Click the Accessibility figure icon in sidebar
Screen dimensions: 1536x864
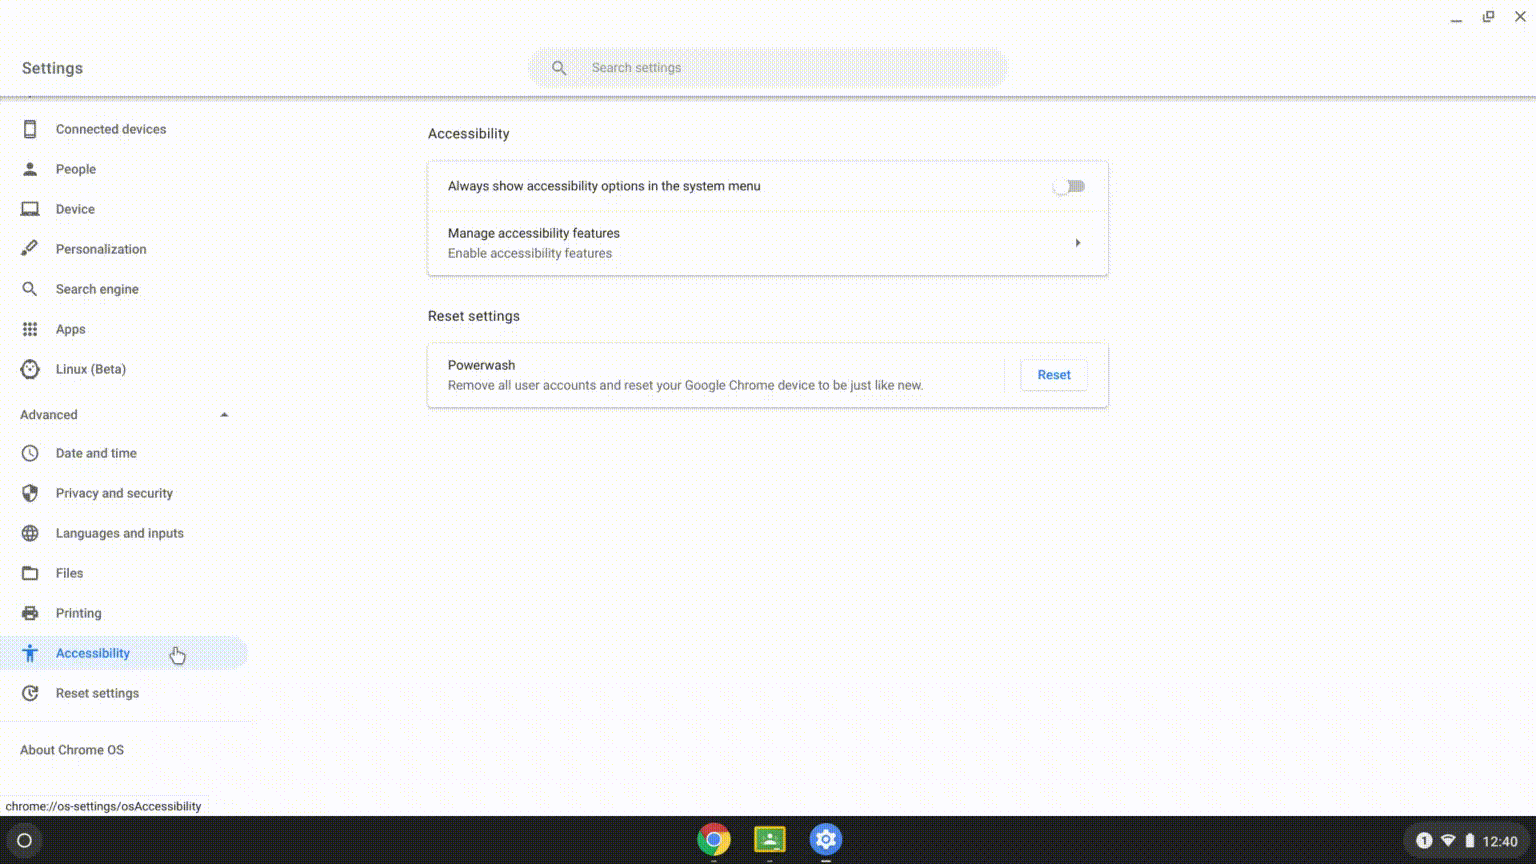(30, 653)
